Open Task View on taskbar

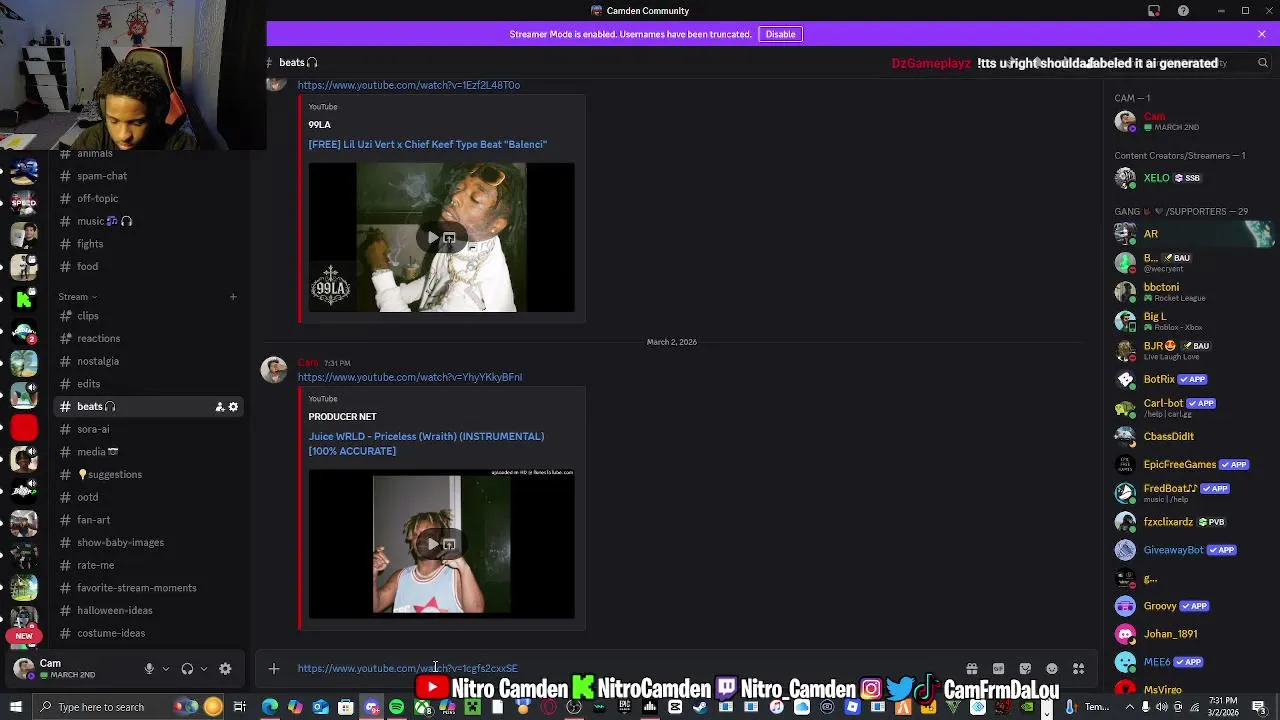tap(240, 707)
